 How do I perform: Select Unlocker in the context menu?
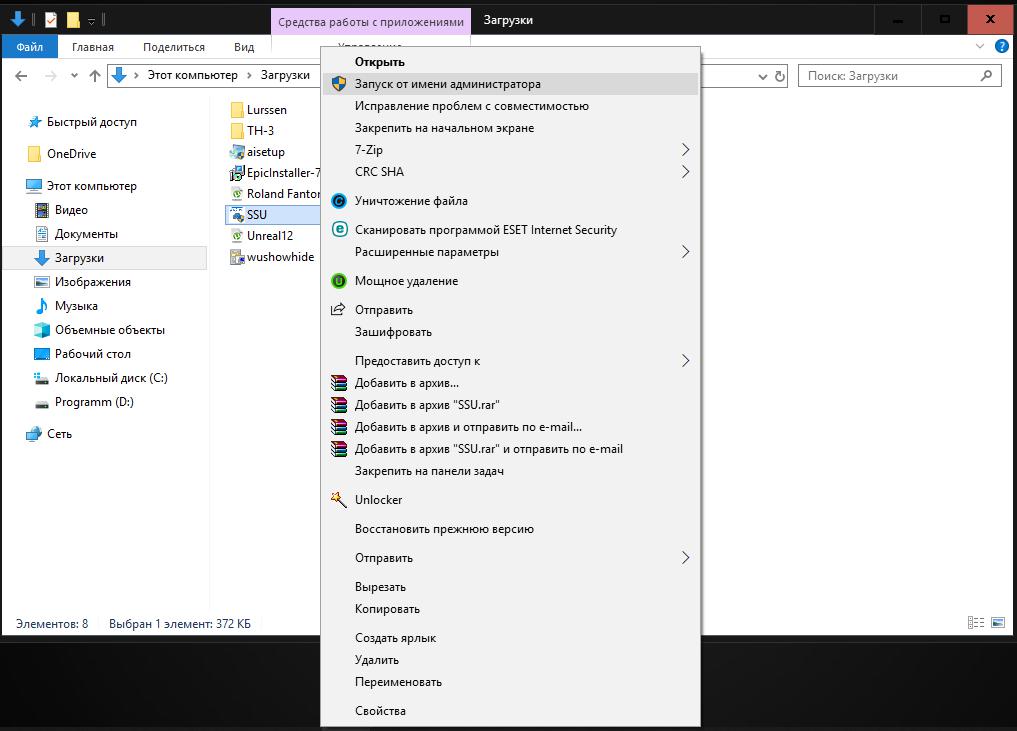coord(378,500)
